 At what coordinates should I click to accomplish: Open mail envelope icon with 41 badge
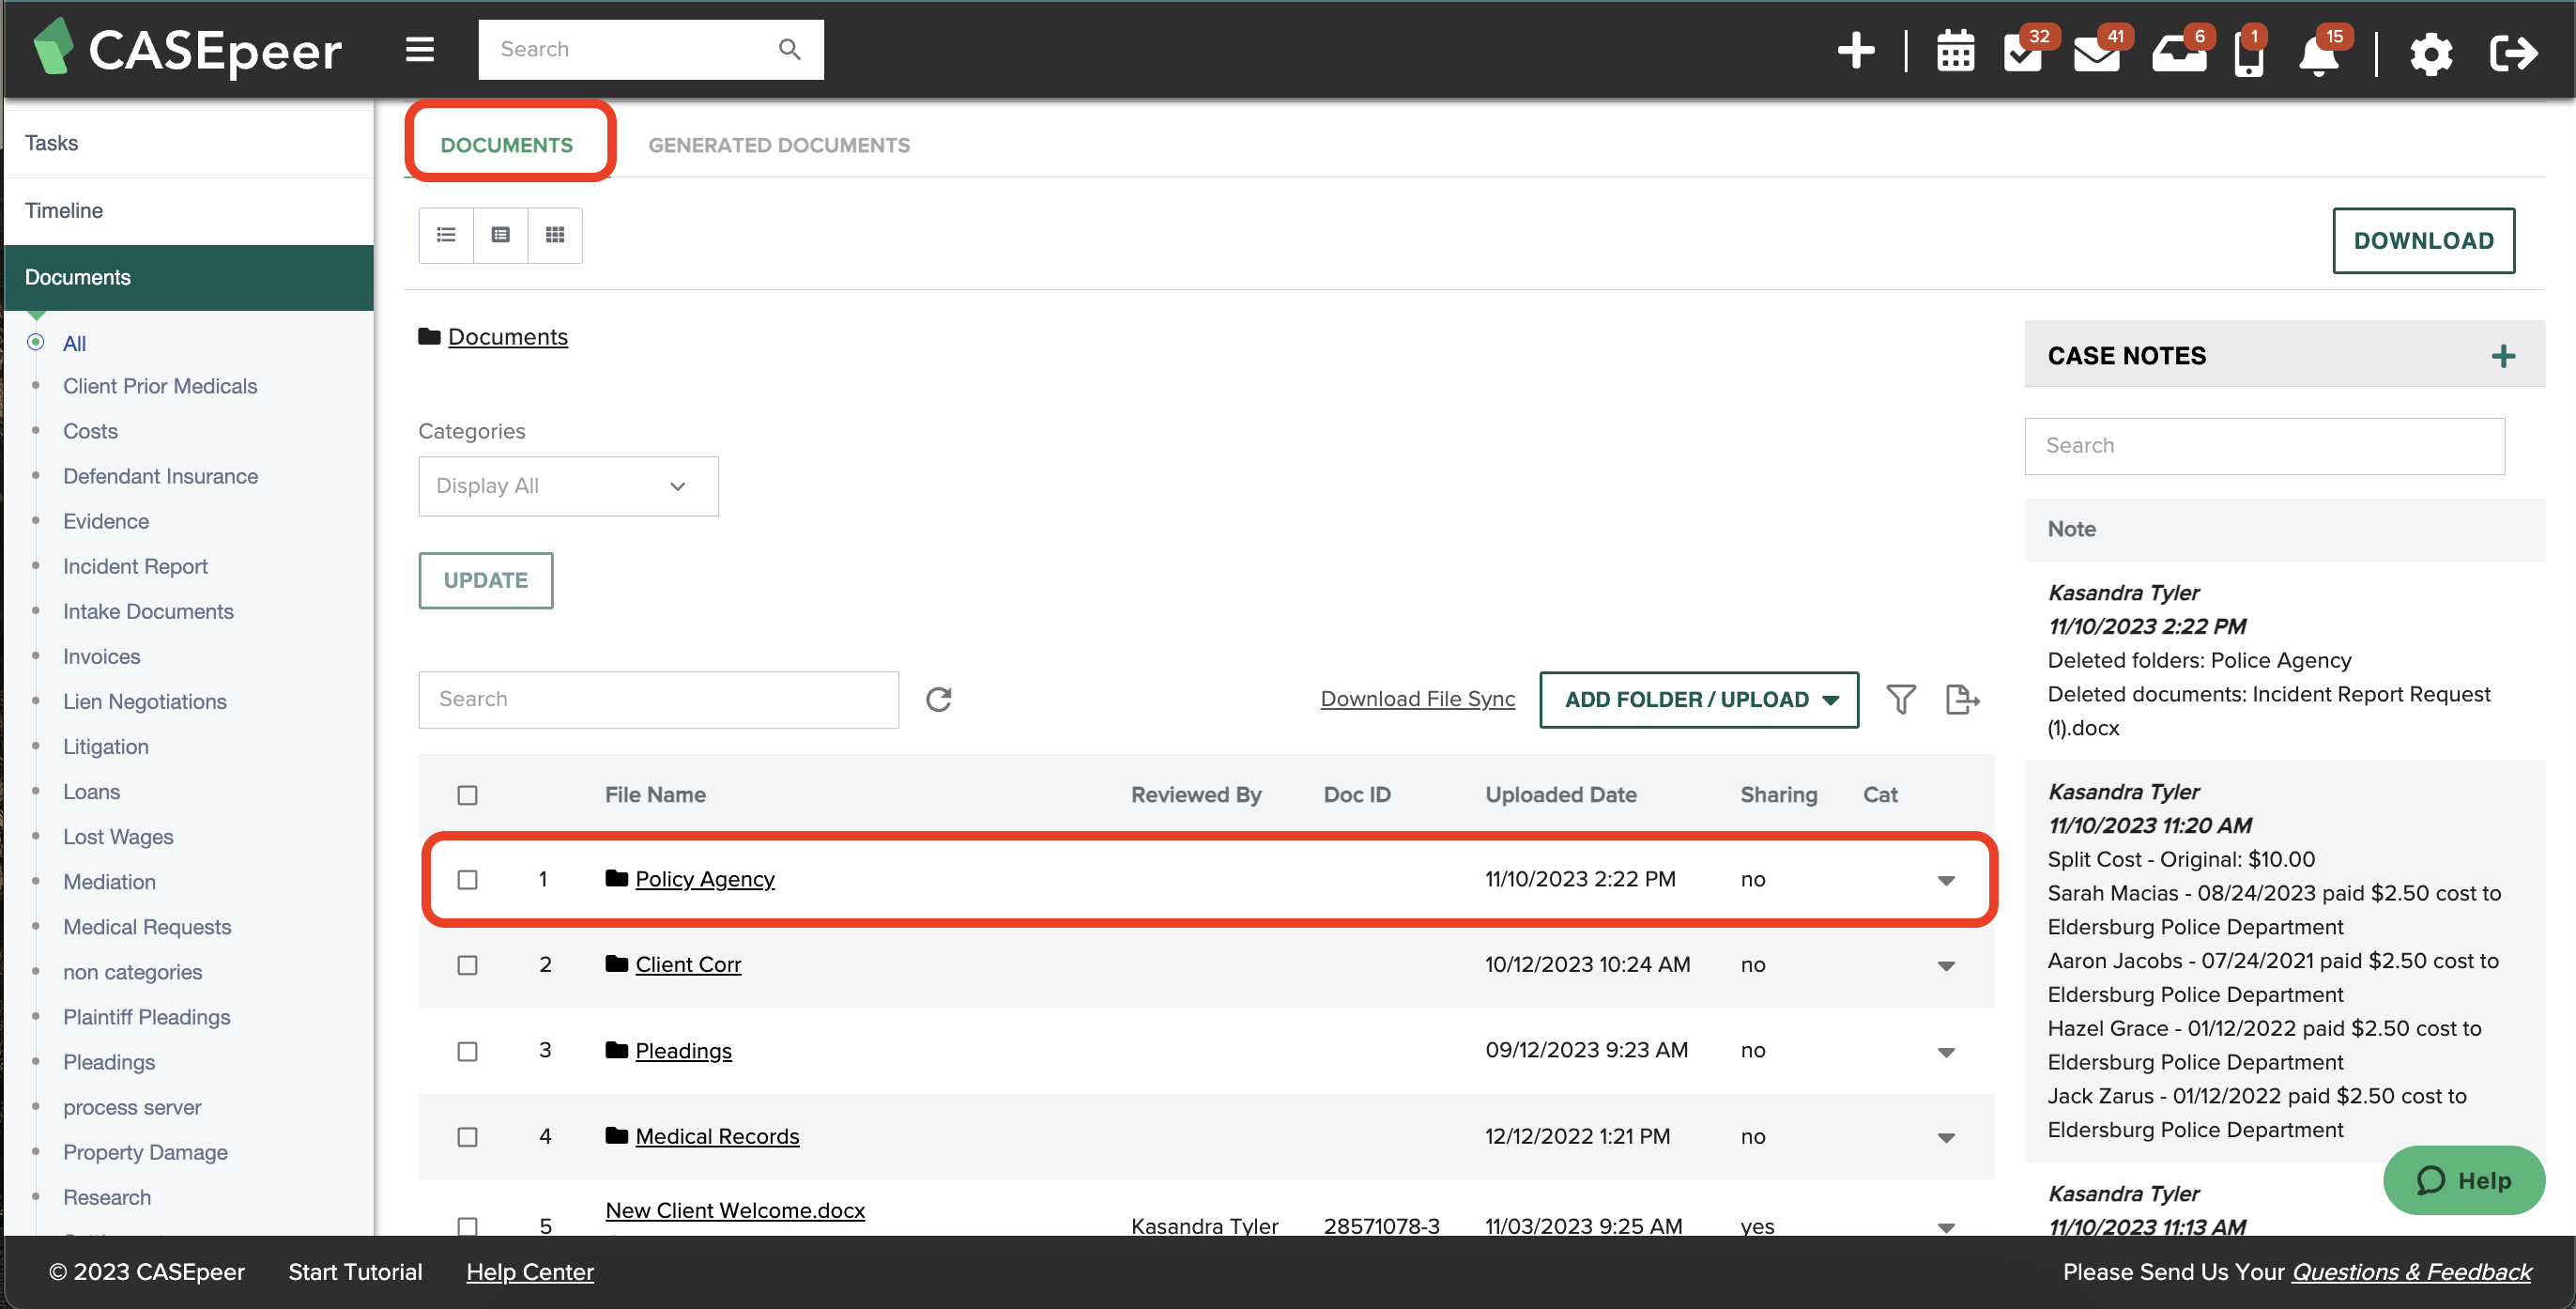[2097, 54]
